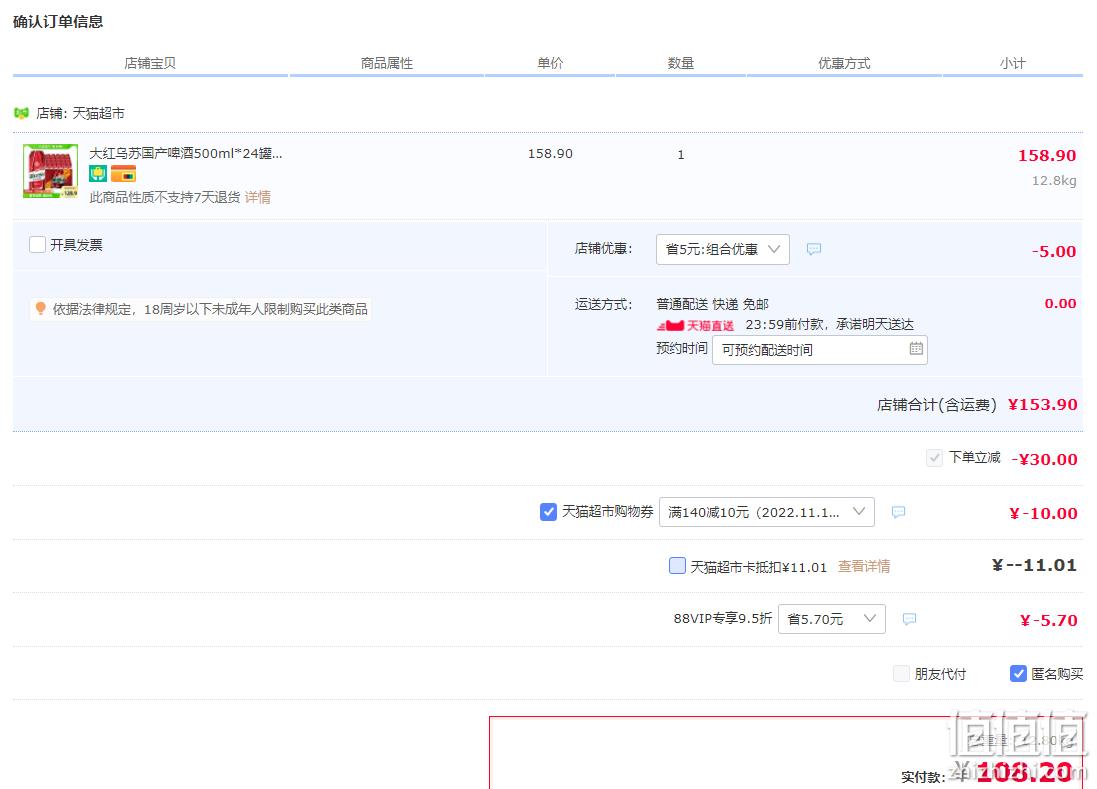The image size is (1097, 789).
Task: Click the 此商品性质不支持7天退货 notice text
Action: pyautogui.click(x=165, y=197)
